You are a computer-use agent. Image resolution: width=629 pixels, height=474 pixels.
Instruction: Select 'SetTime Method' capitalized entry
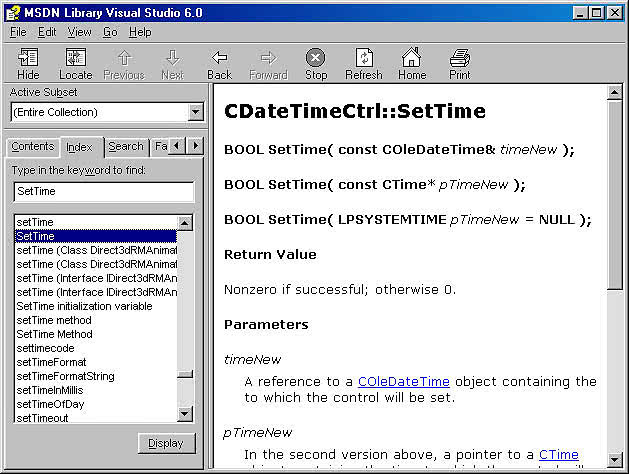point(96,334)
